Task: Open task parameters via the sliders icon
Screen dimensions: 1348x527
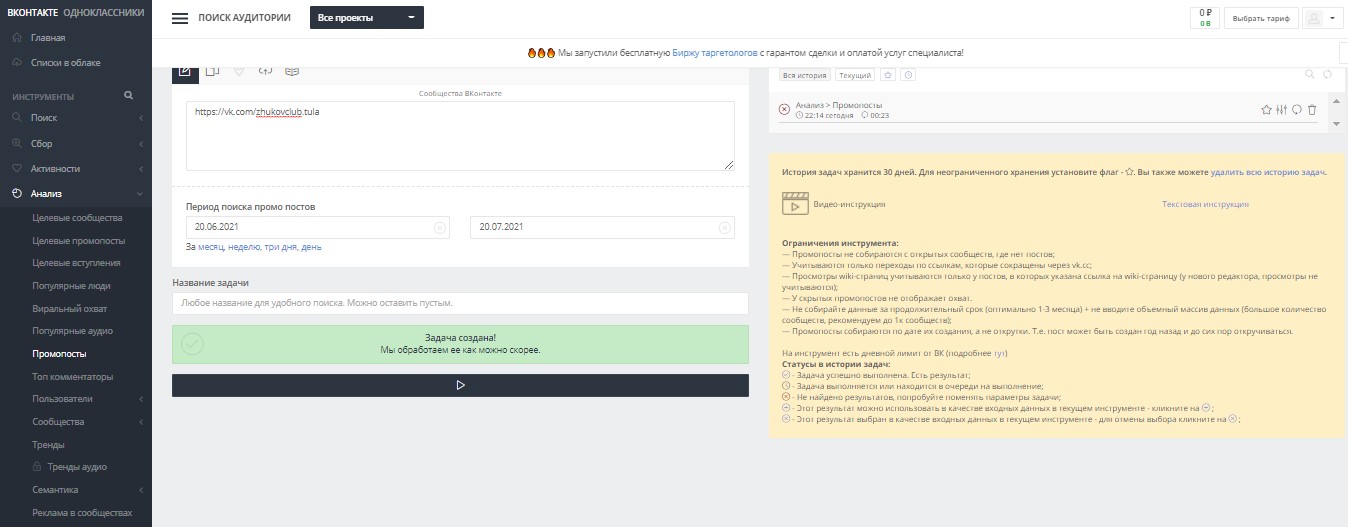Action: point(1282,110)
